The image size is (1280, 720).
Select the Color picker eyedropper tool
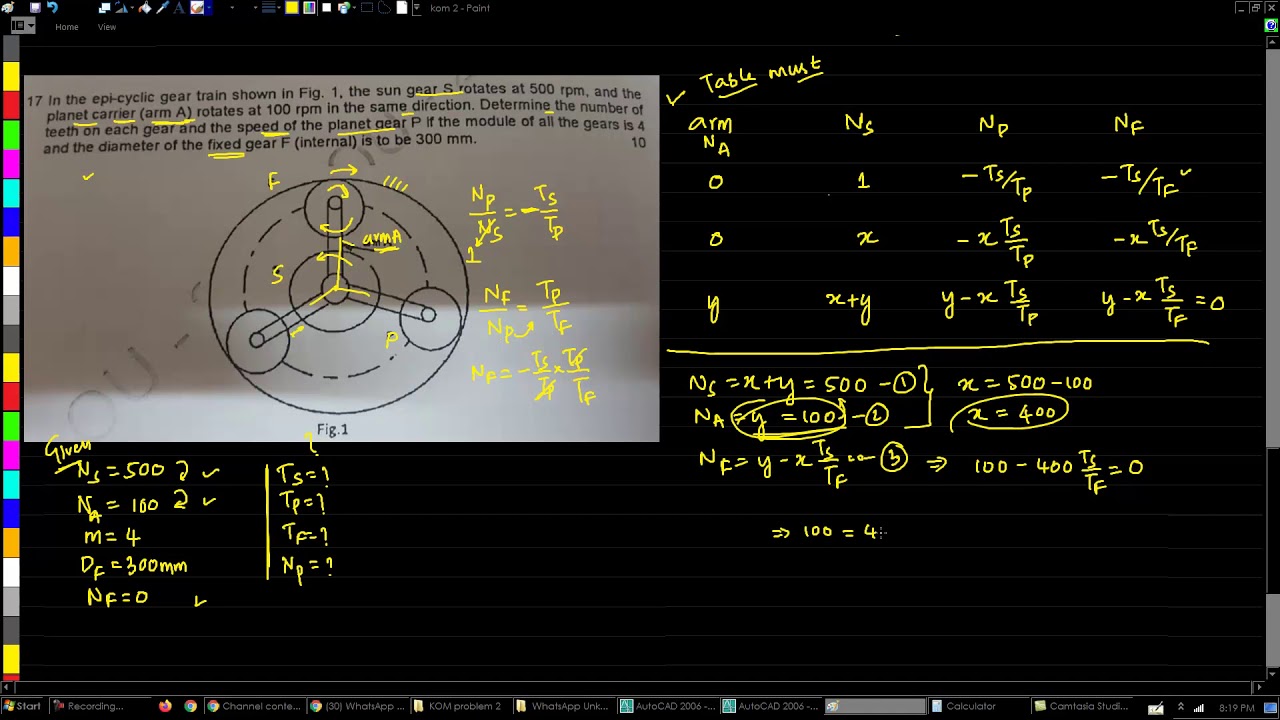point(162,7)
